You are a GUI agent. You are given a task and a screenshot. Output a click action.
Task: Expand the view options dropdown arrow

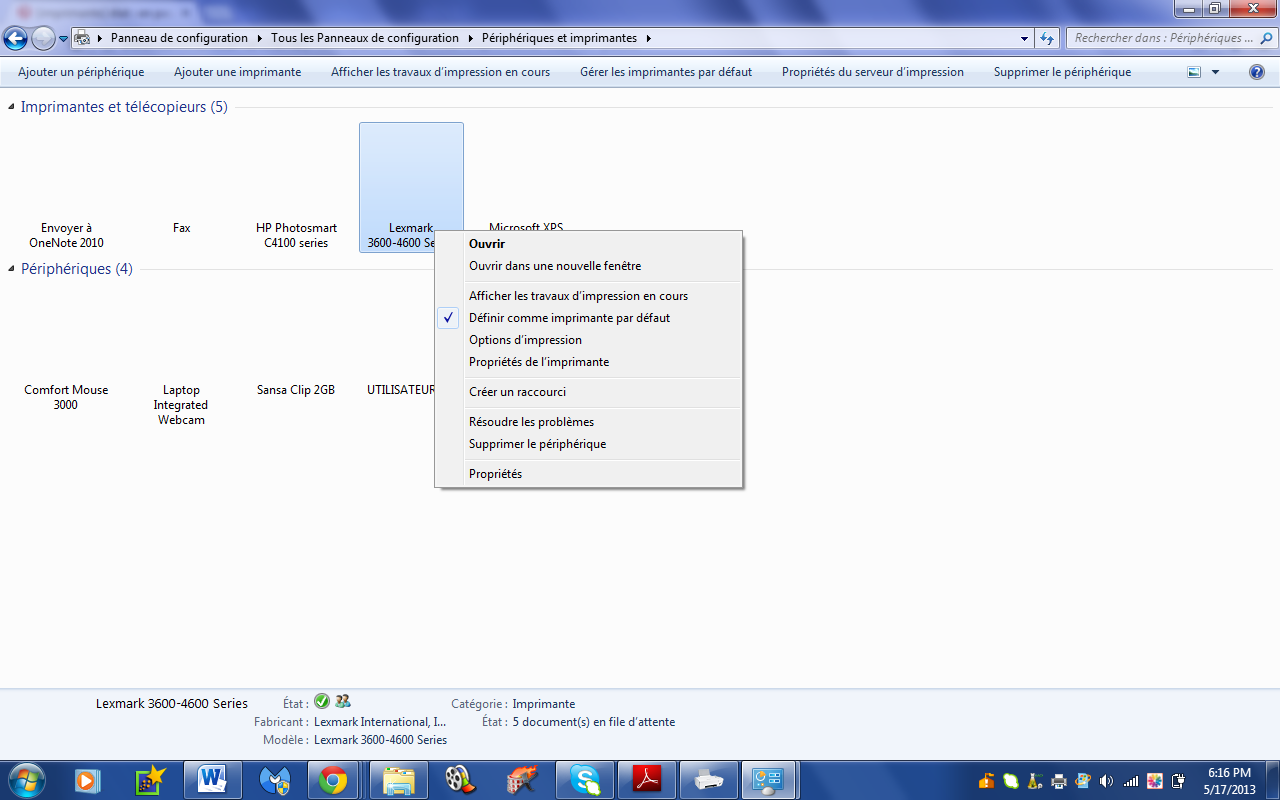click(1216, 72)
